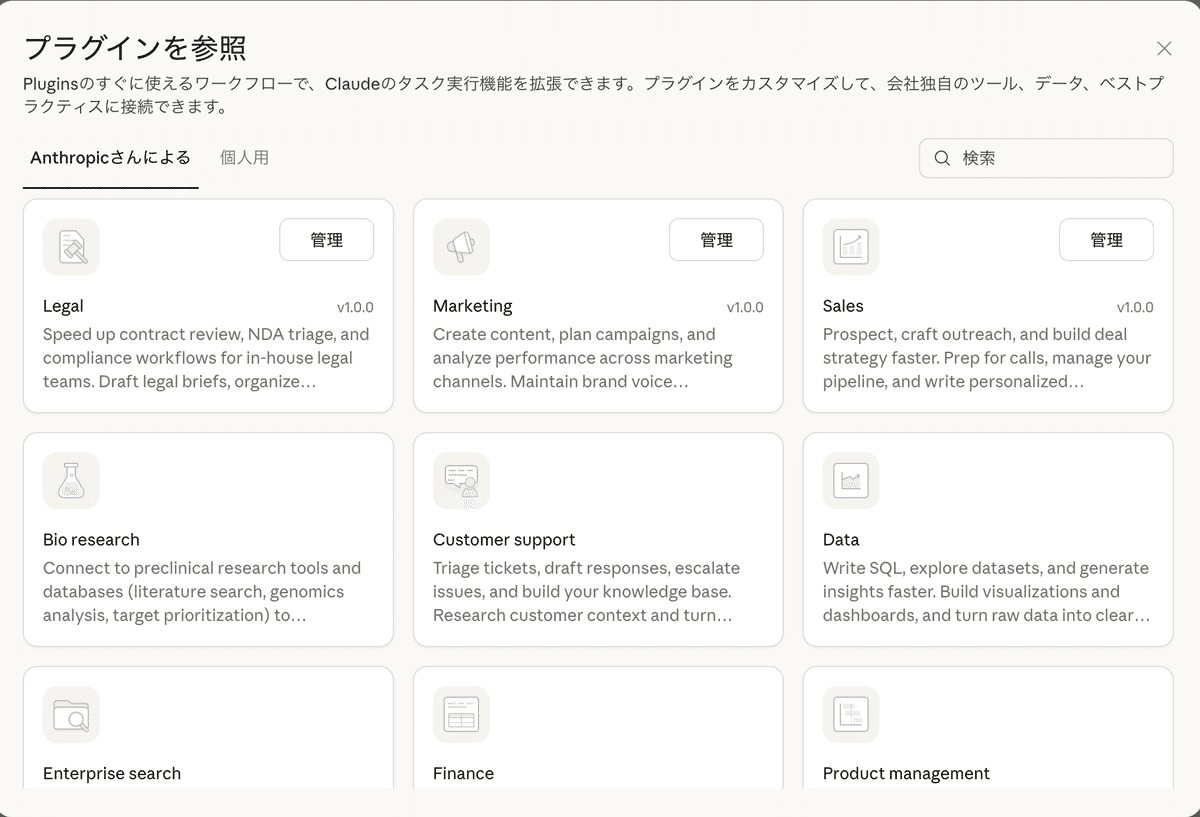This screenshot has height=817, width=1200.
Task: Click the Customer support chat icon
Action: coord(461,481)
